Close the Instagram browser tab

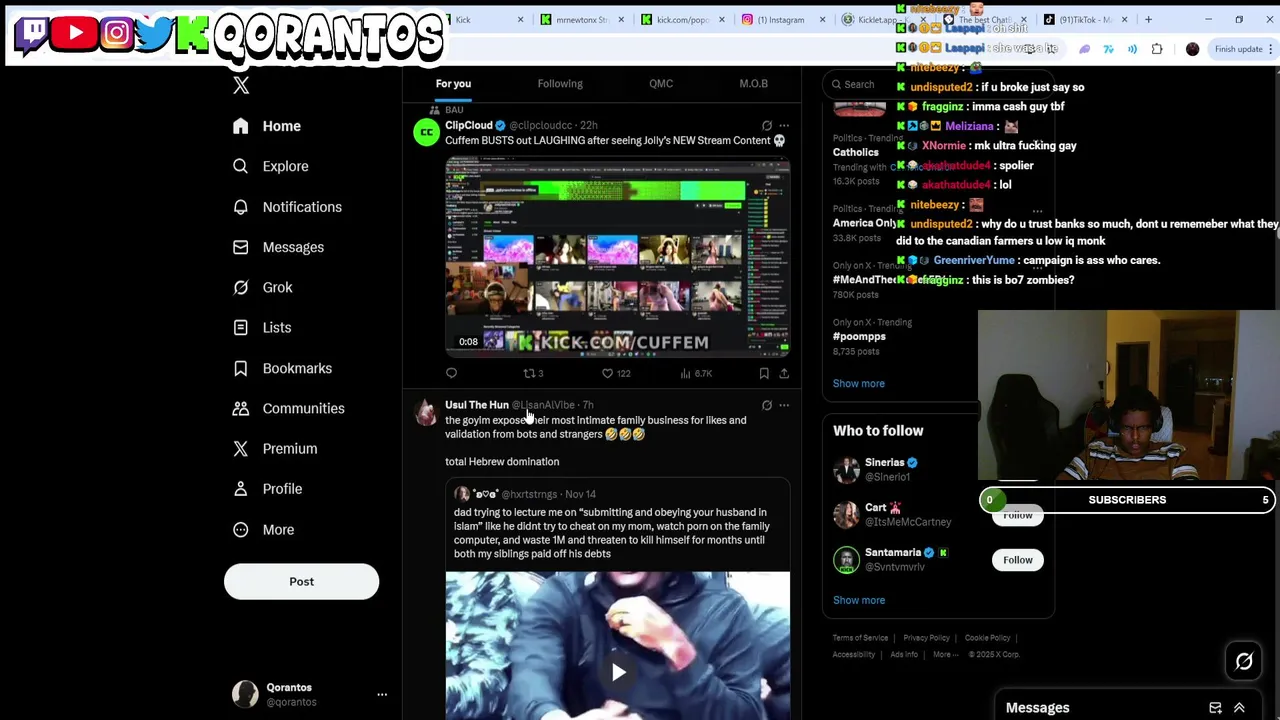pyautogui.click(x=822, y=20)
